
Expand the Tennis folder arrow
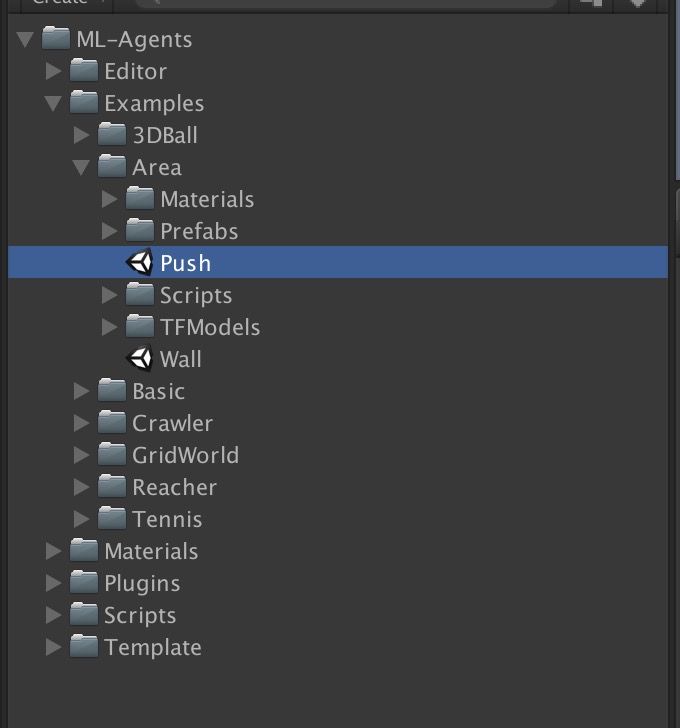[82, 520]
